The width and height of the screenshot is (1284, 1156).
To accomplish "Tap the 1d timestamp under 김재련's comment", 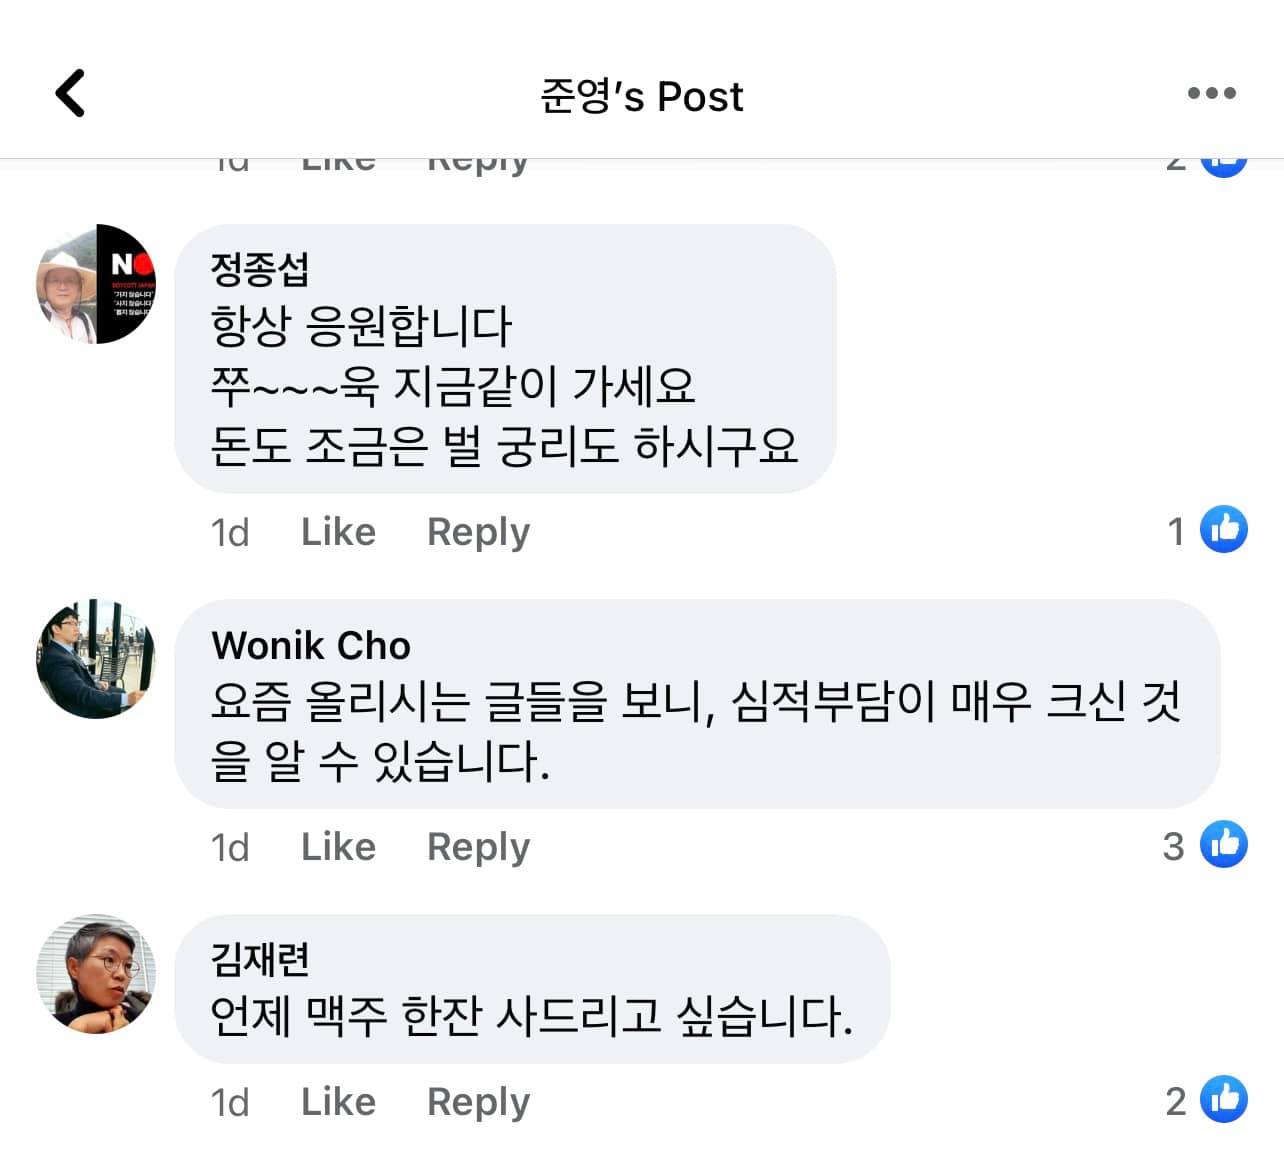I will tap(229, 1102).
